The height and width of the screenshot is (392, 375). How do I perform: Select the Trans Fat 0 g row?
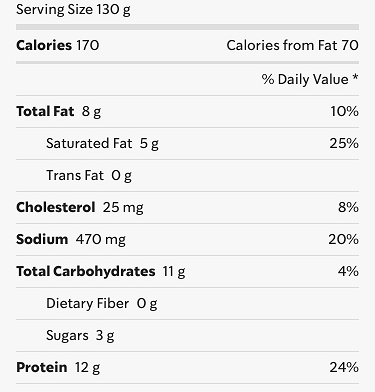(187, 175)
